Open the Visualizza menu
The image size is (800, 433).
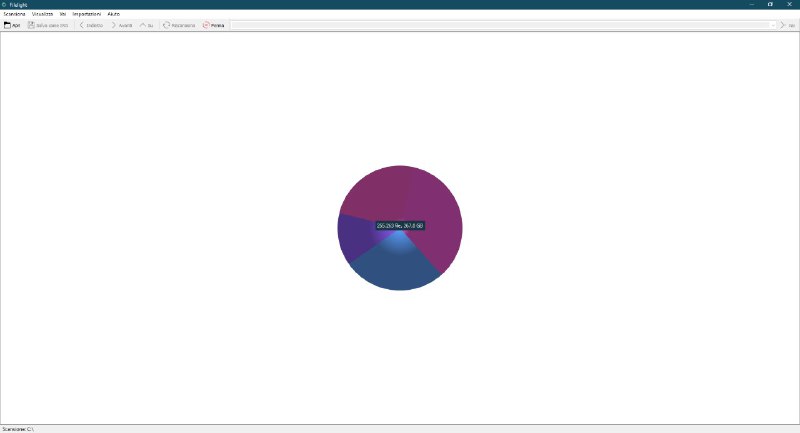point(42,14)
